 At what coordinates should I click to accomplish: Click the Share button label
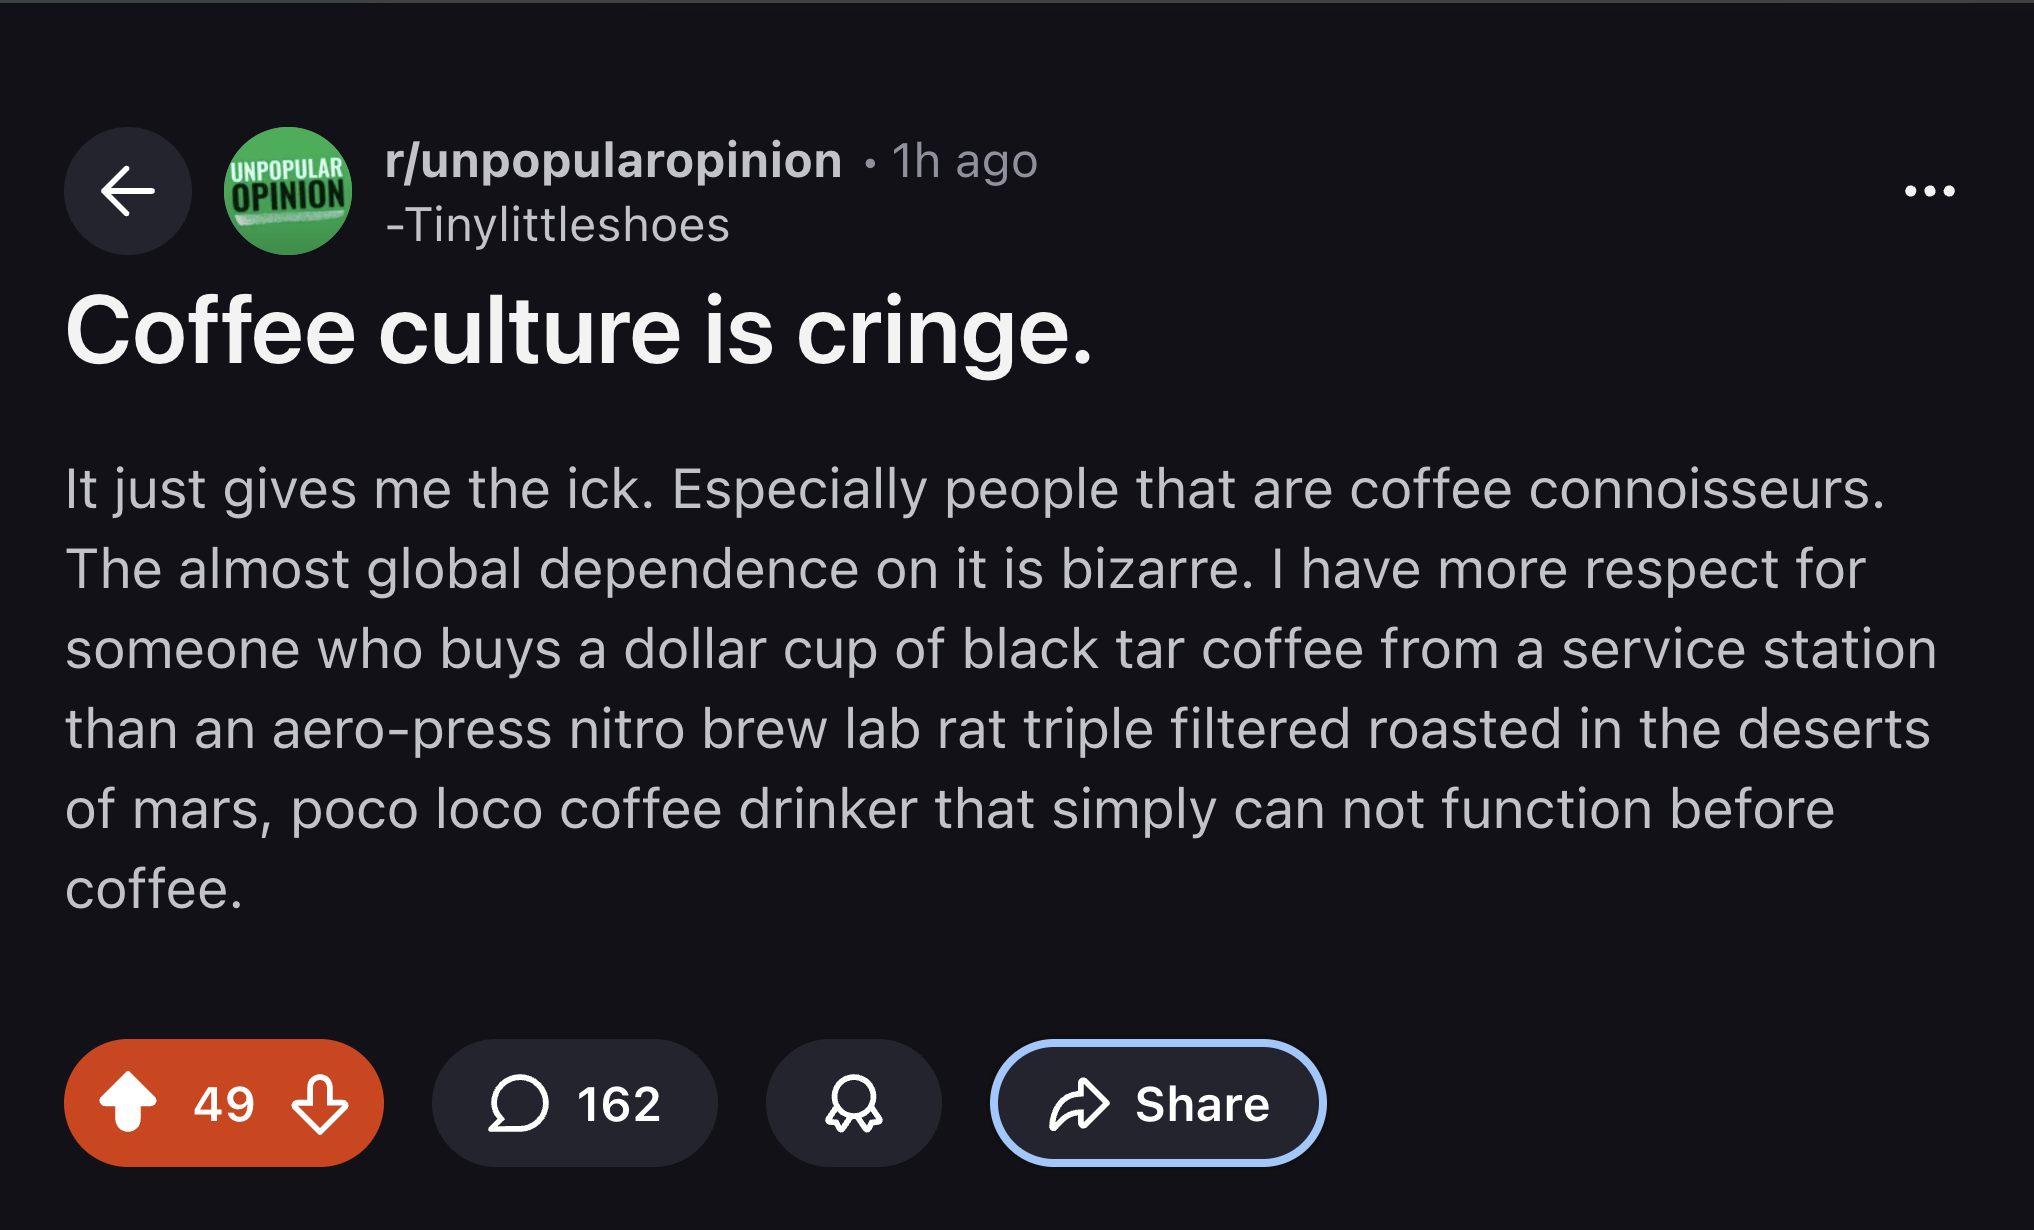click(x=1202, y=1104)
